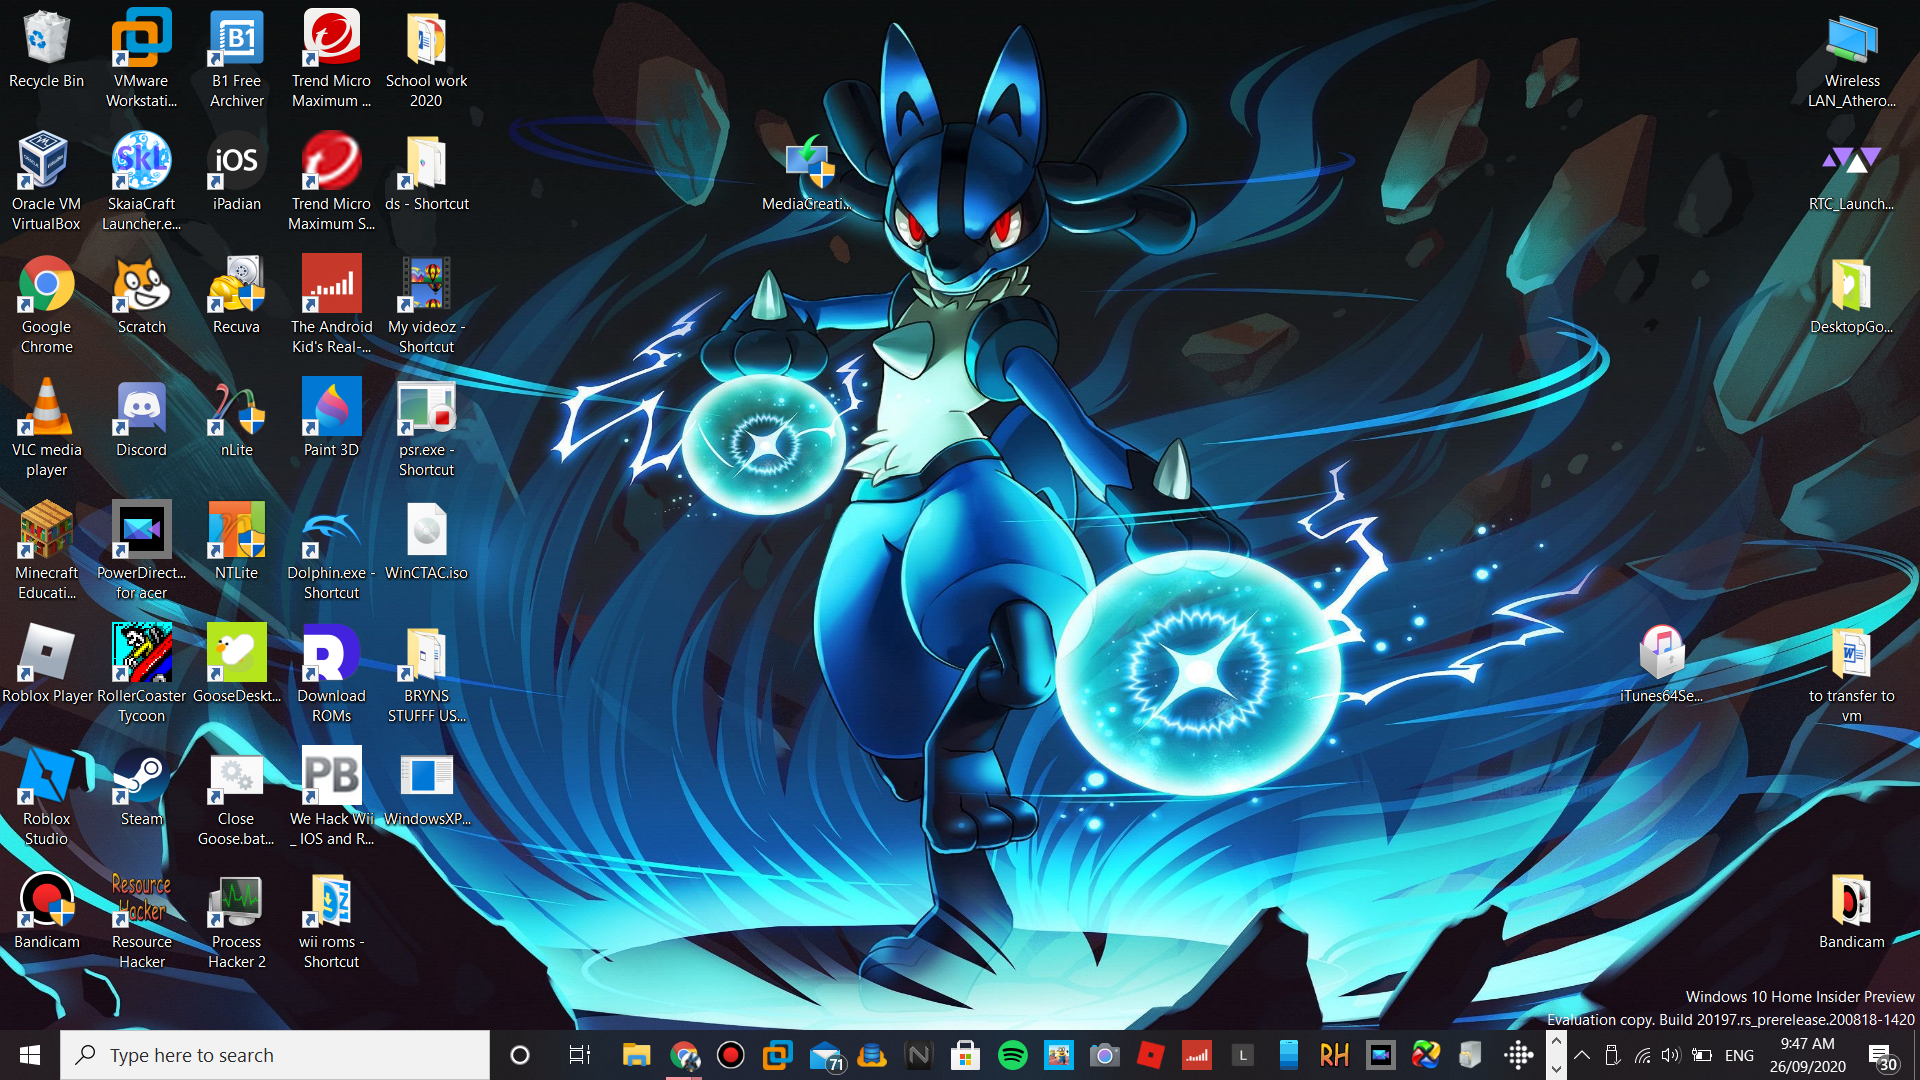Open the Discord desktop icon
Image resolution: width=1920 pixels, height=1080 pixels.
pyautogui.click(x=141, y=417)
